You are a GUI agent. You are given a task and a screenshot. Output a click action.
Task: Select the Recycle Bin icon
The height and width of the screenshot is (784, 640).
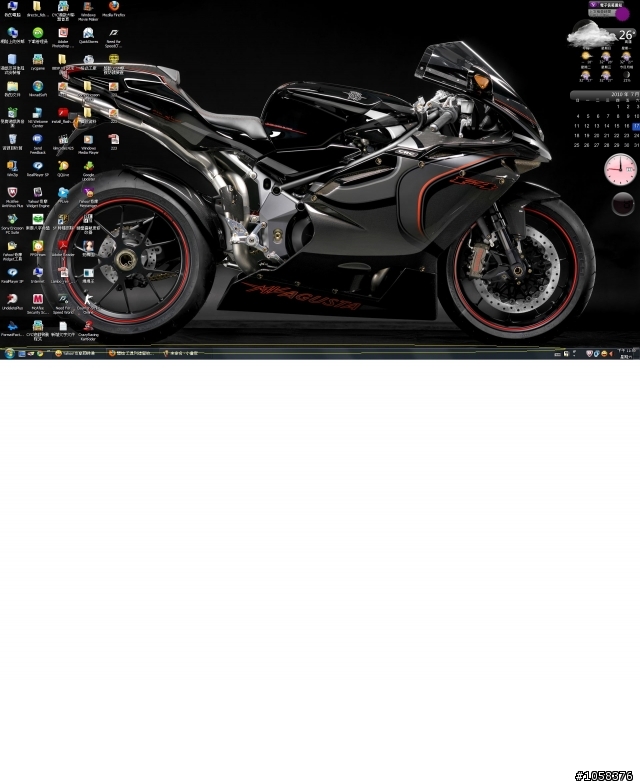click(x=12, y=142)
